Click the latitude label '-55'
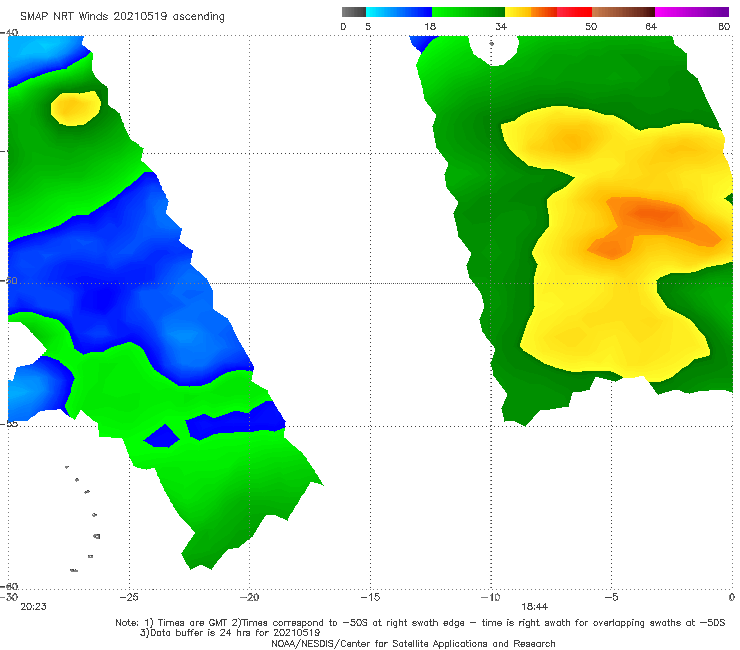The image size is (740, 650). [9, 423]
